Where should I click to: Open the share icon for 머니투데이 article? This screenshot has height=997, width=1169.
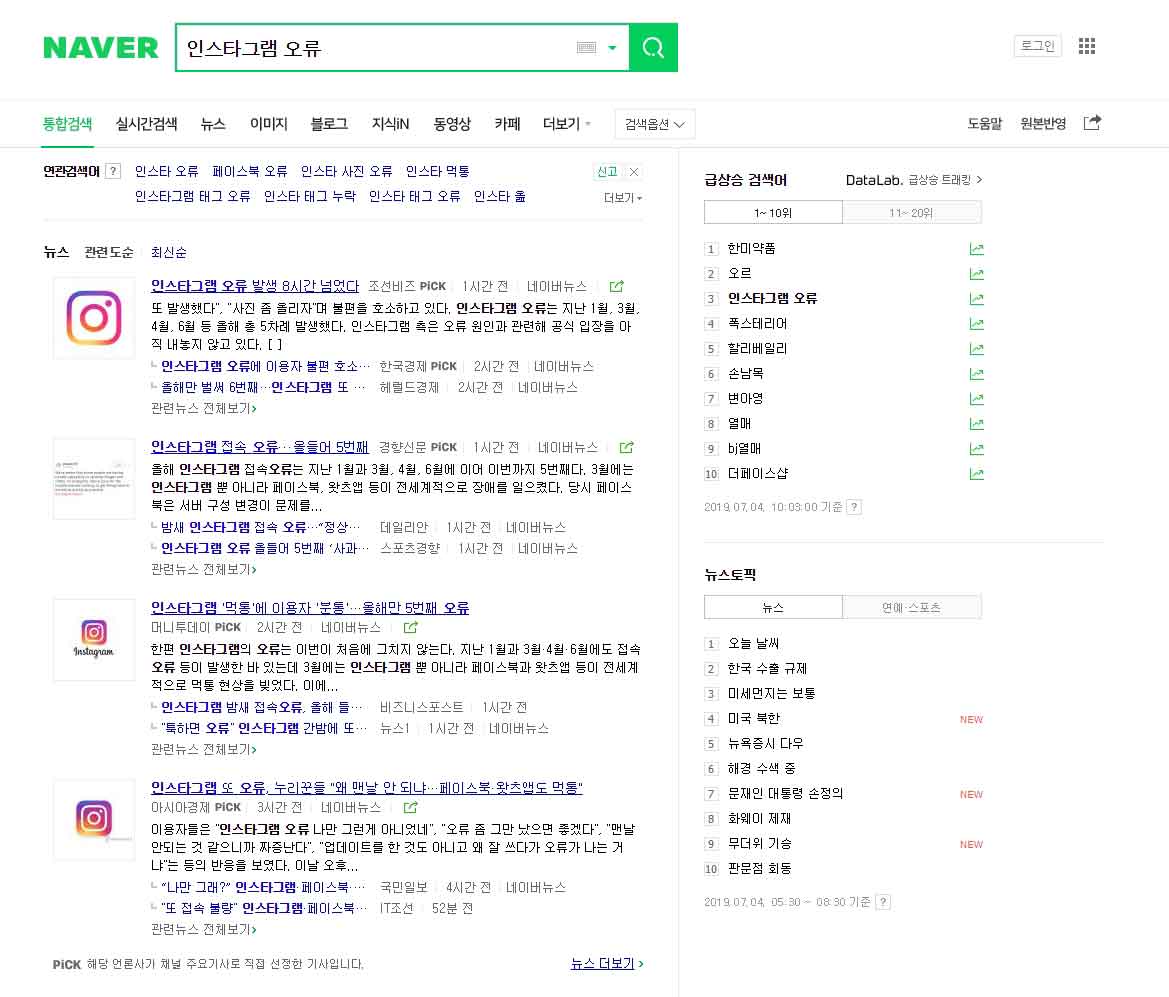point(410,627)
